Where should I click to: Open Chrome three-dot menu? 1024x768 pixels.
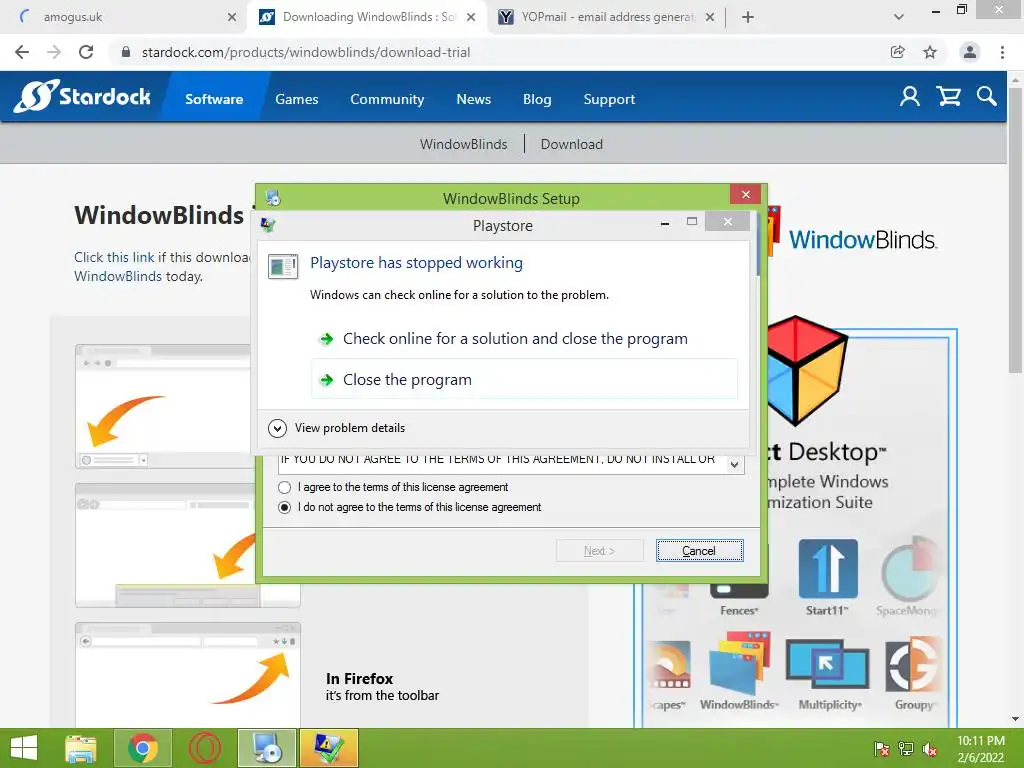[x=1002, y=52]
